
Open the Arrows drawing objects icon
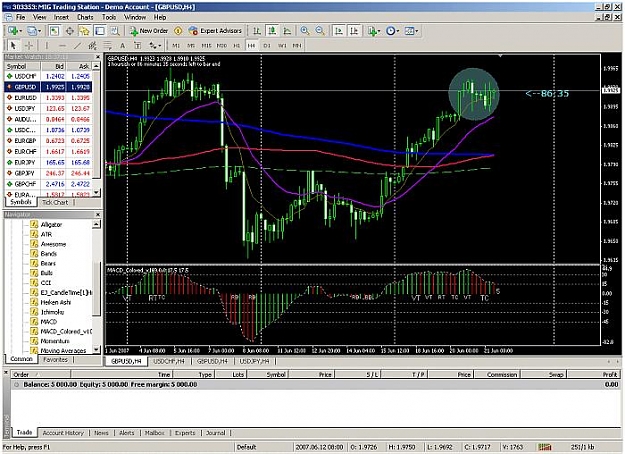click(x=153, y=45)
